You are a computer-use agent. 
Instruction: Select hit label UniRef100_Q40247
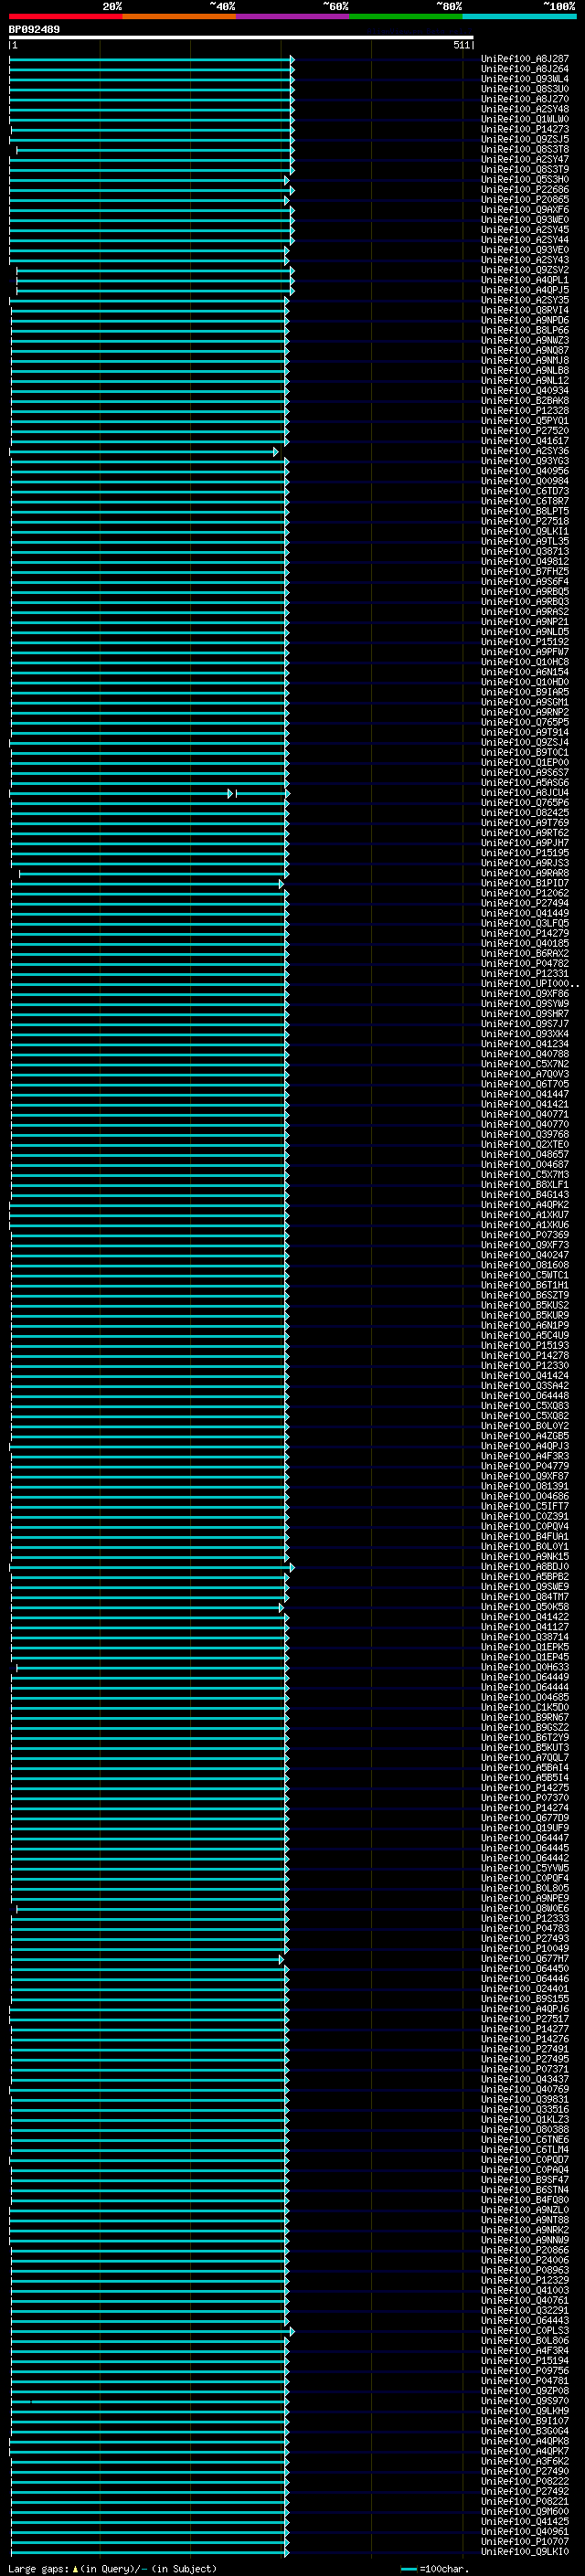(524, 1254)
